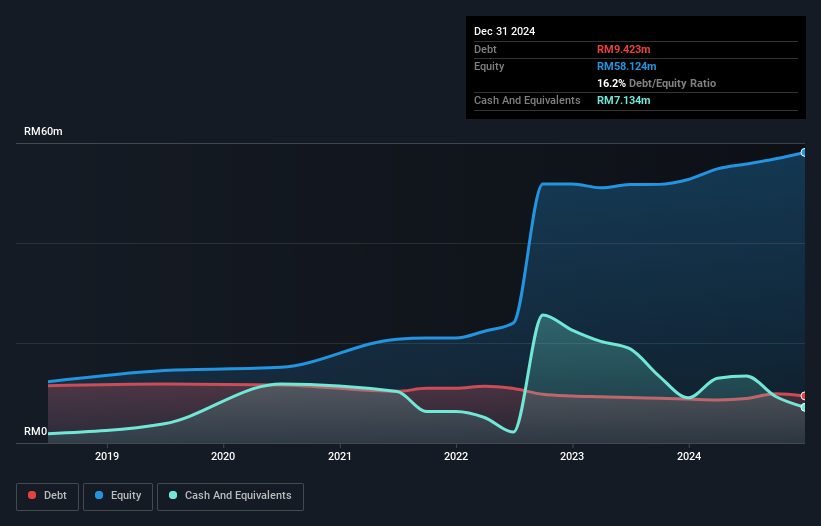The width and height of the screenshot is (821, 526).
Task: Click Cash And Equivalents label in tooltip
Action: (x=527, y=100)
